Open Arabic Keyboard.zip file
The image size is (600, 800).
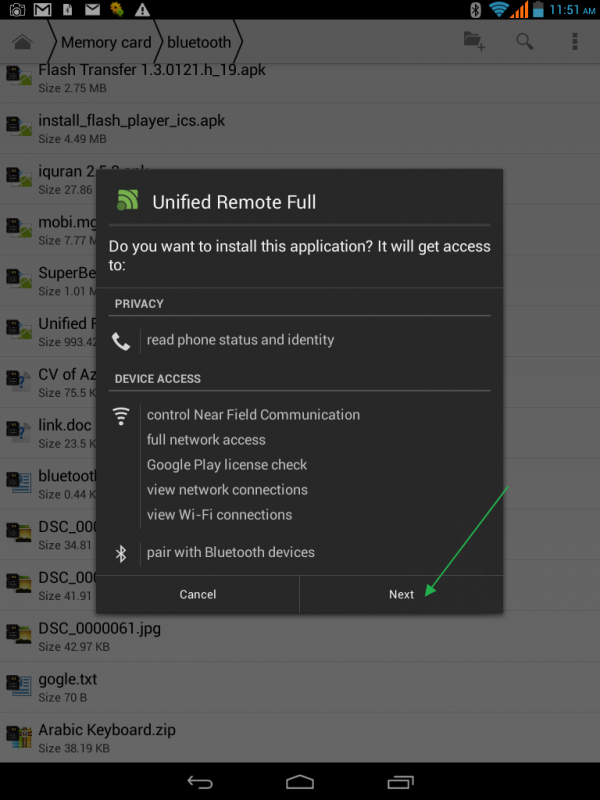(x=106, y=730)
